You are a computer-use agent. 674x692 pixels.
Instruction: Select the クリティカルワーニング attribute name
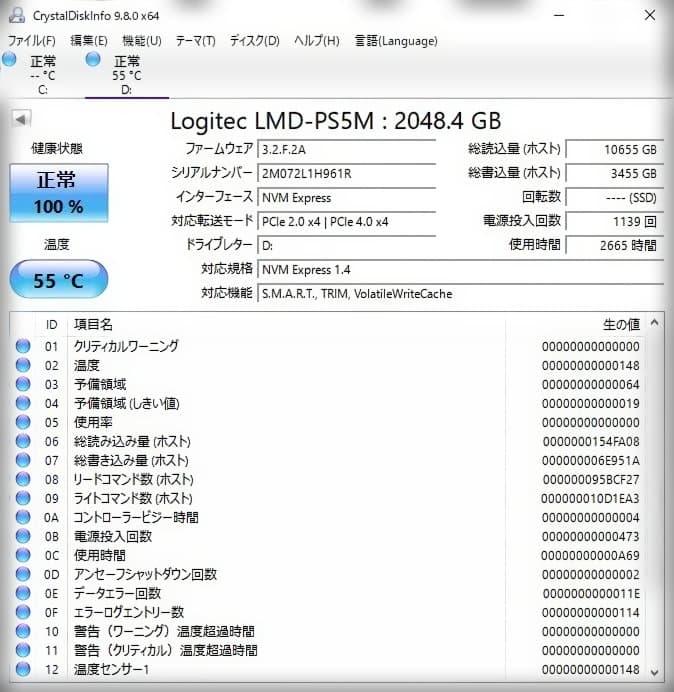[126, 346]
